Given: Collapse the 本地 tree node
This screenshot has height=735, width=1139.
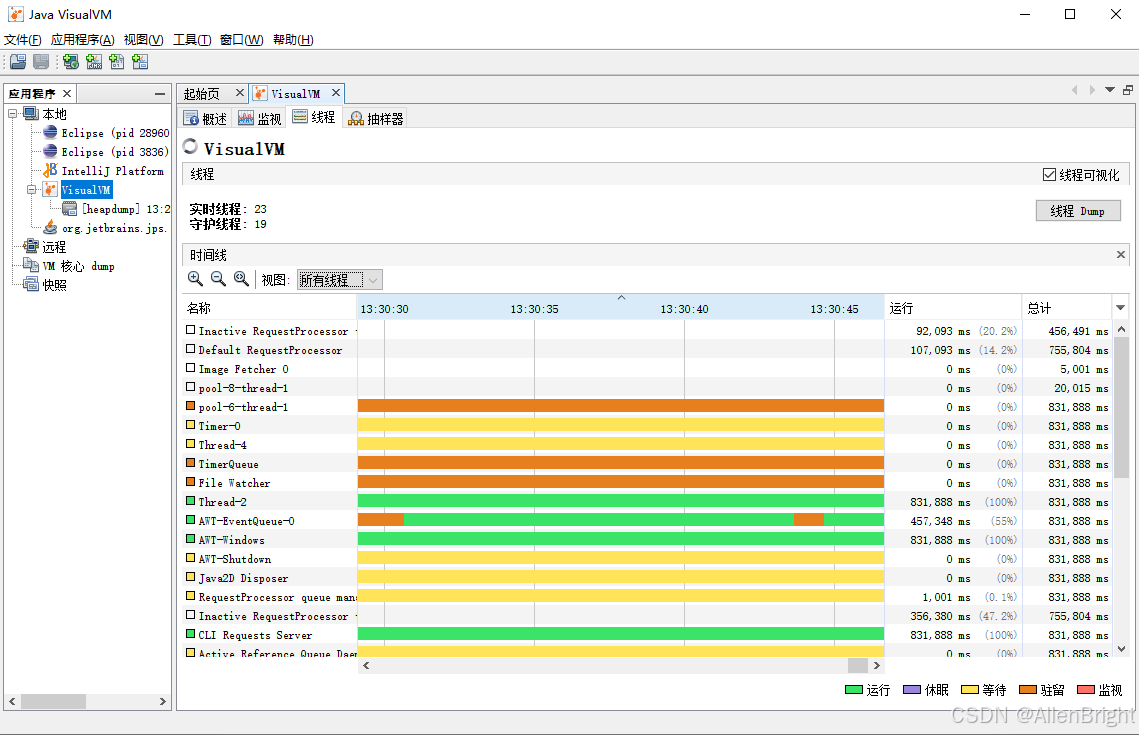Looking at the screenshot, I should pos(12,113).
